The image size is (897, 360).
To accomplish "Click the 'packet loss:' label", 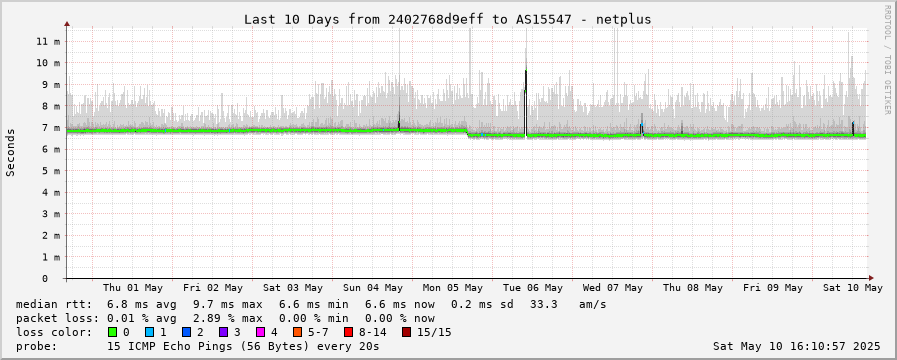I will click(57, 318).
